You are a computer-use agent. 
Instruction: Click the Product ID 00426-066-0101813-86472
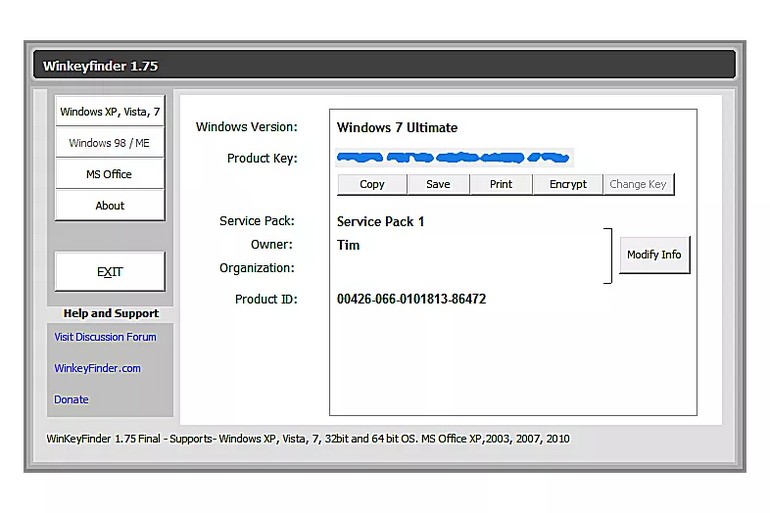[412, 299]
